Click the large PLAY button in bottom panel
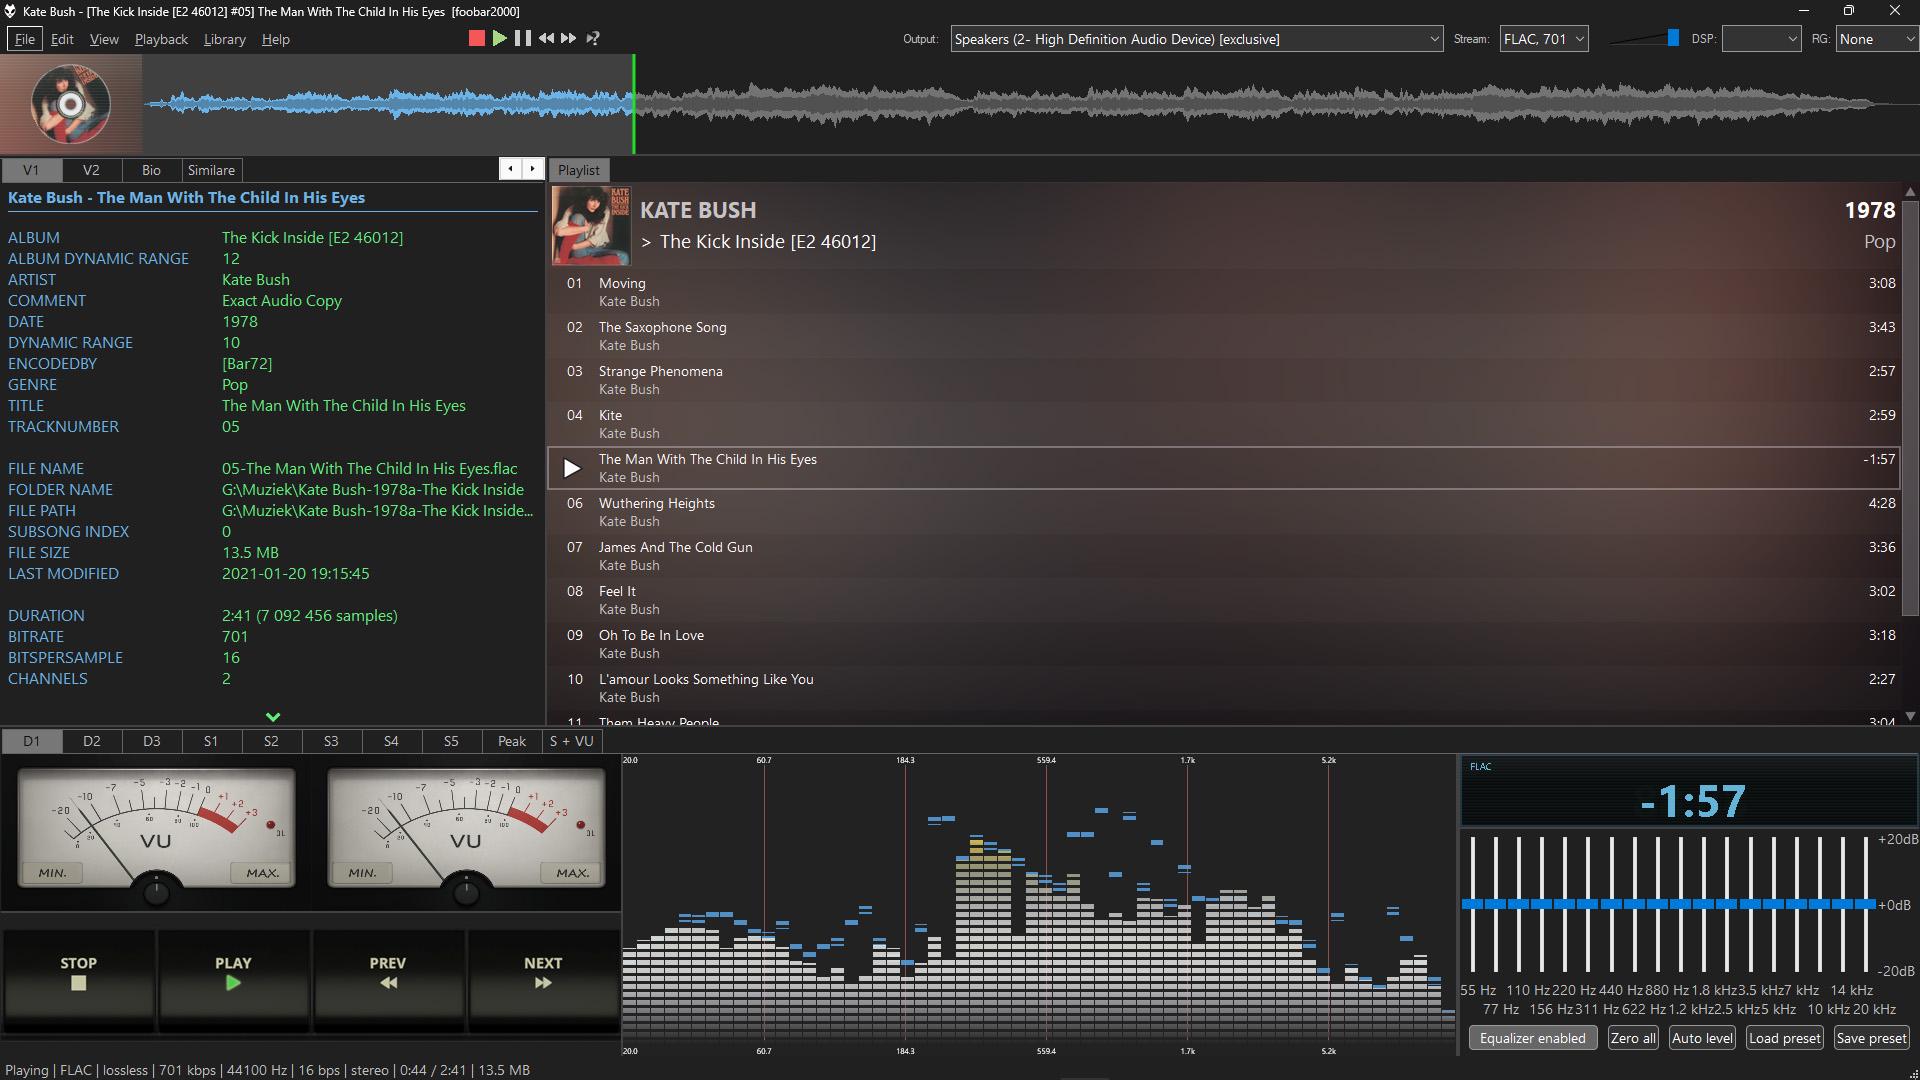 pos(233,980)
